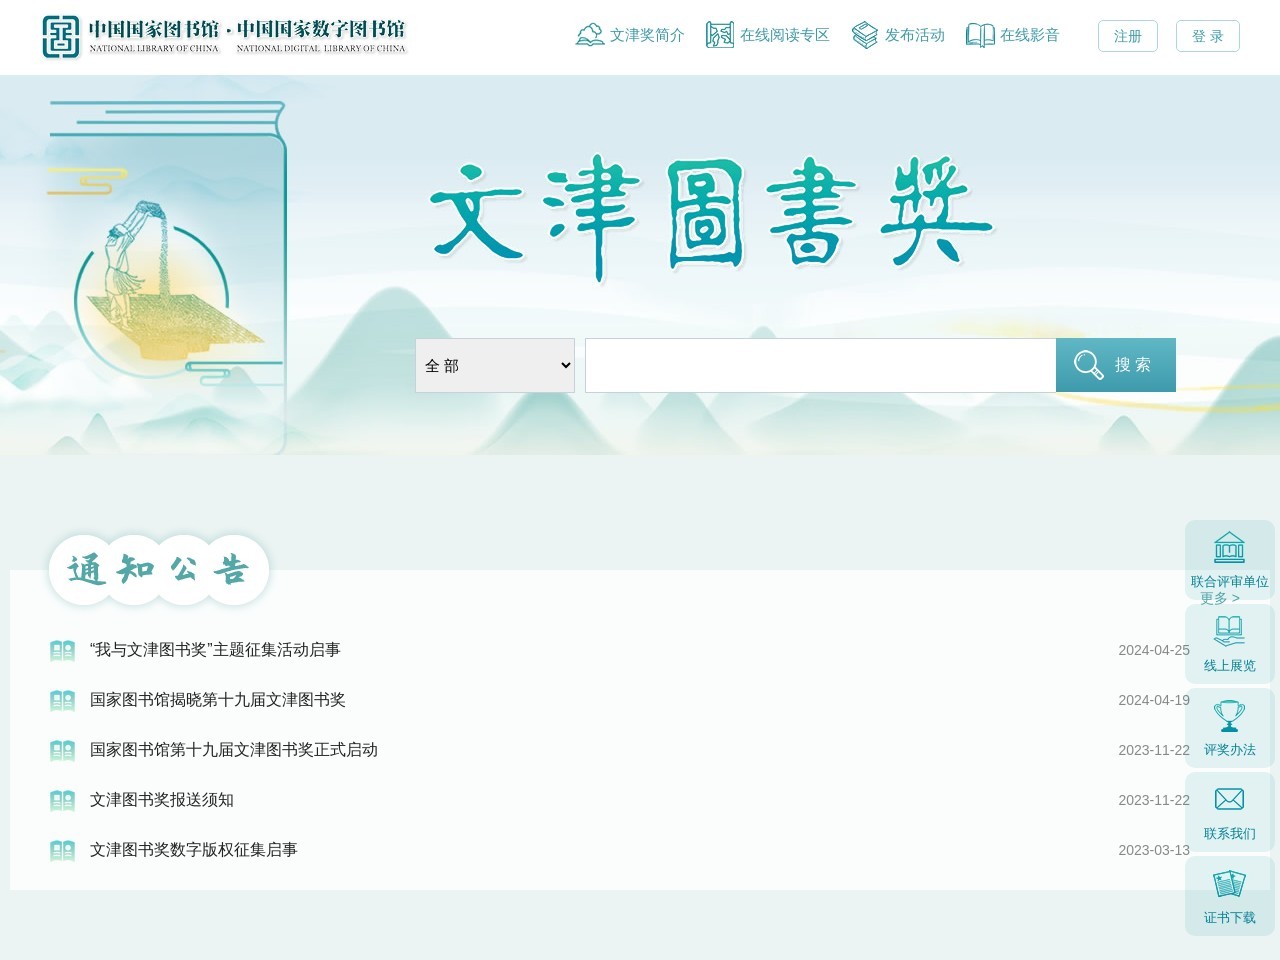Viewport: 1280px width, 960px height.
Task: Click the 登录 login button
Action: pos(1208,36)
